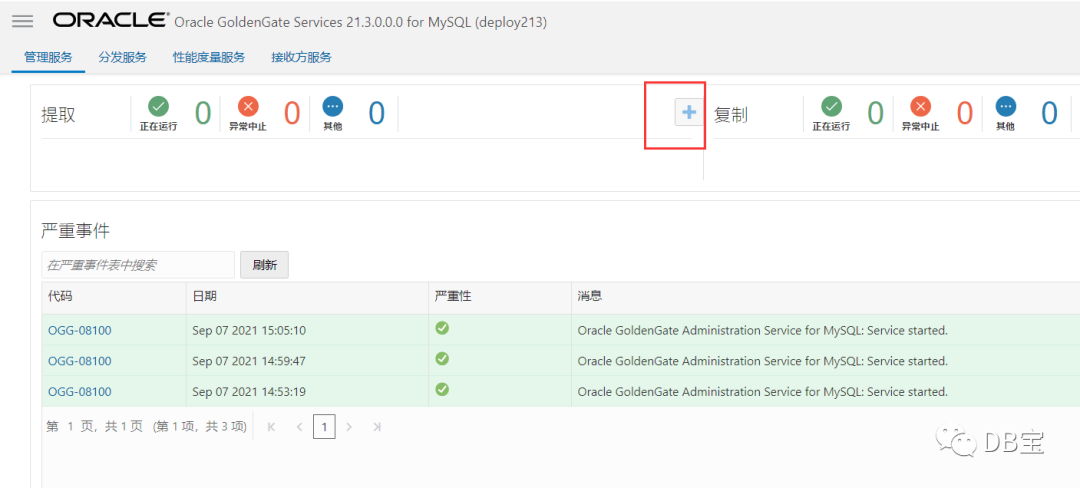Image resolution: width=1080 pixels, height=488 pixels.
Task: Go to last page of events
Action: coord(377,427)
